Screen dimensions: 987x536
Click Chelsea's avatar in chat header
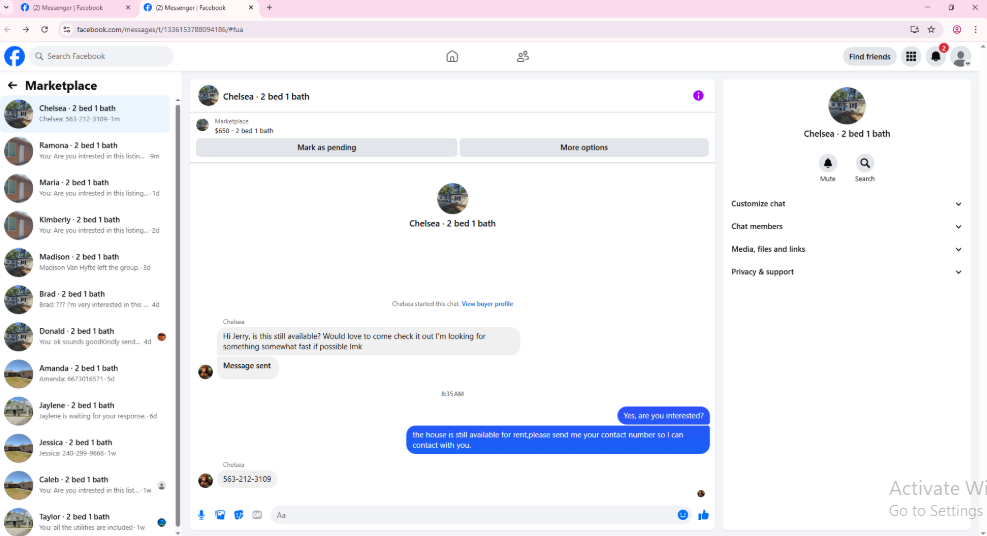click(x=208, y=96)
